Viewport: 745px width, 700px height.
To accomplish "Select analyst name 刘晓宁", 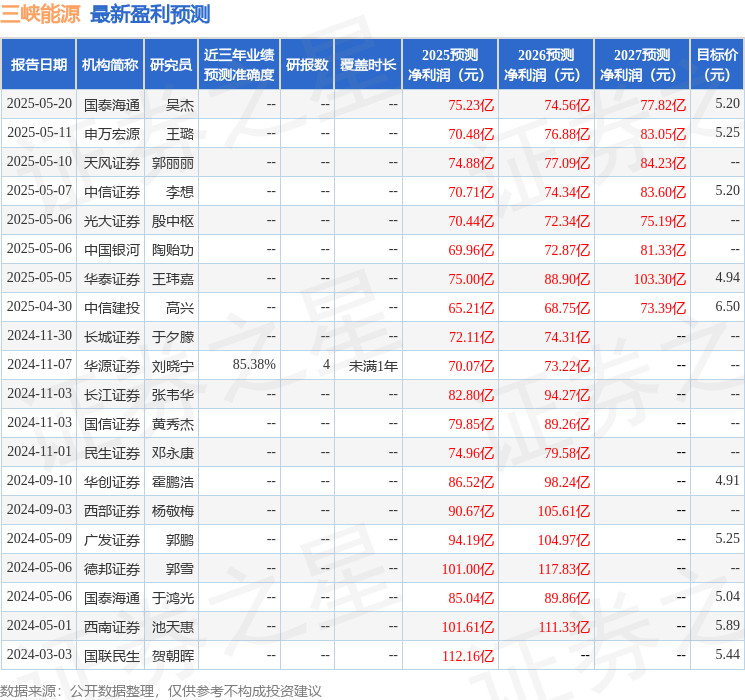I will pyautogui.click(x=172, y=366).
